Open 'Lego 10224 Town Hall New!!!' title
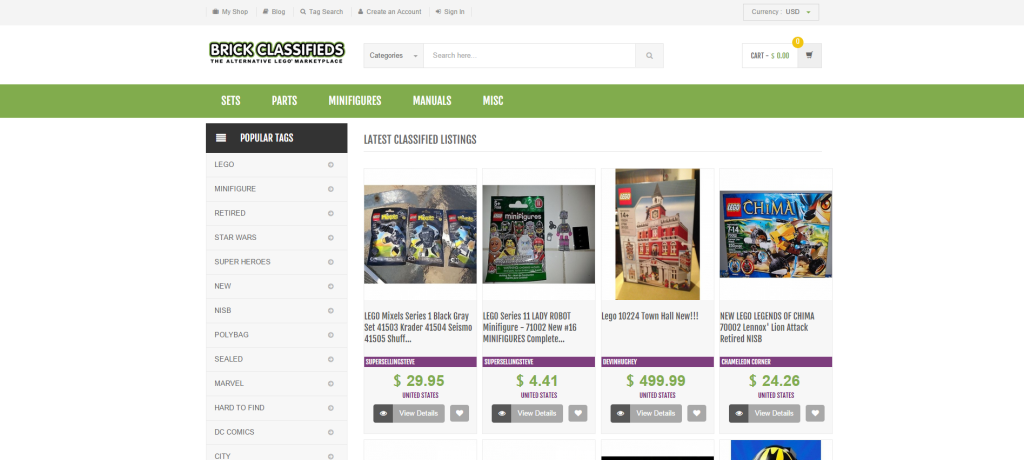The image size is (1024, 460). click(x=650, y=316)
